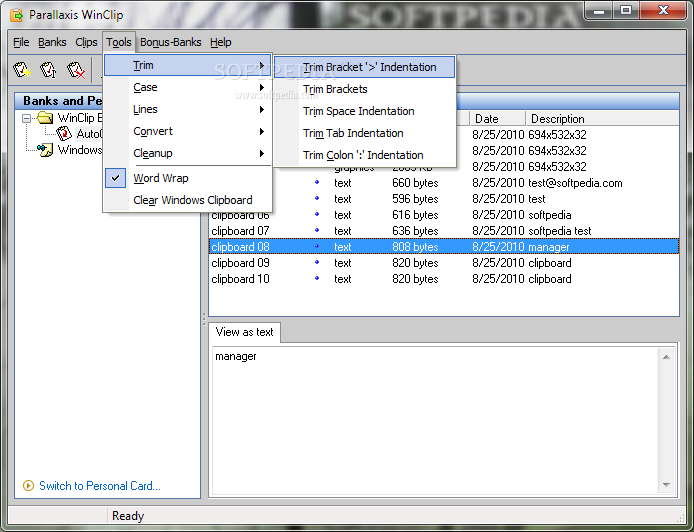Choose Trim Bracket '>' Indentation
This screenshot has width=694, height=532.
click(x=364, y=67)
